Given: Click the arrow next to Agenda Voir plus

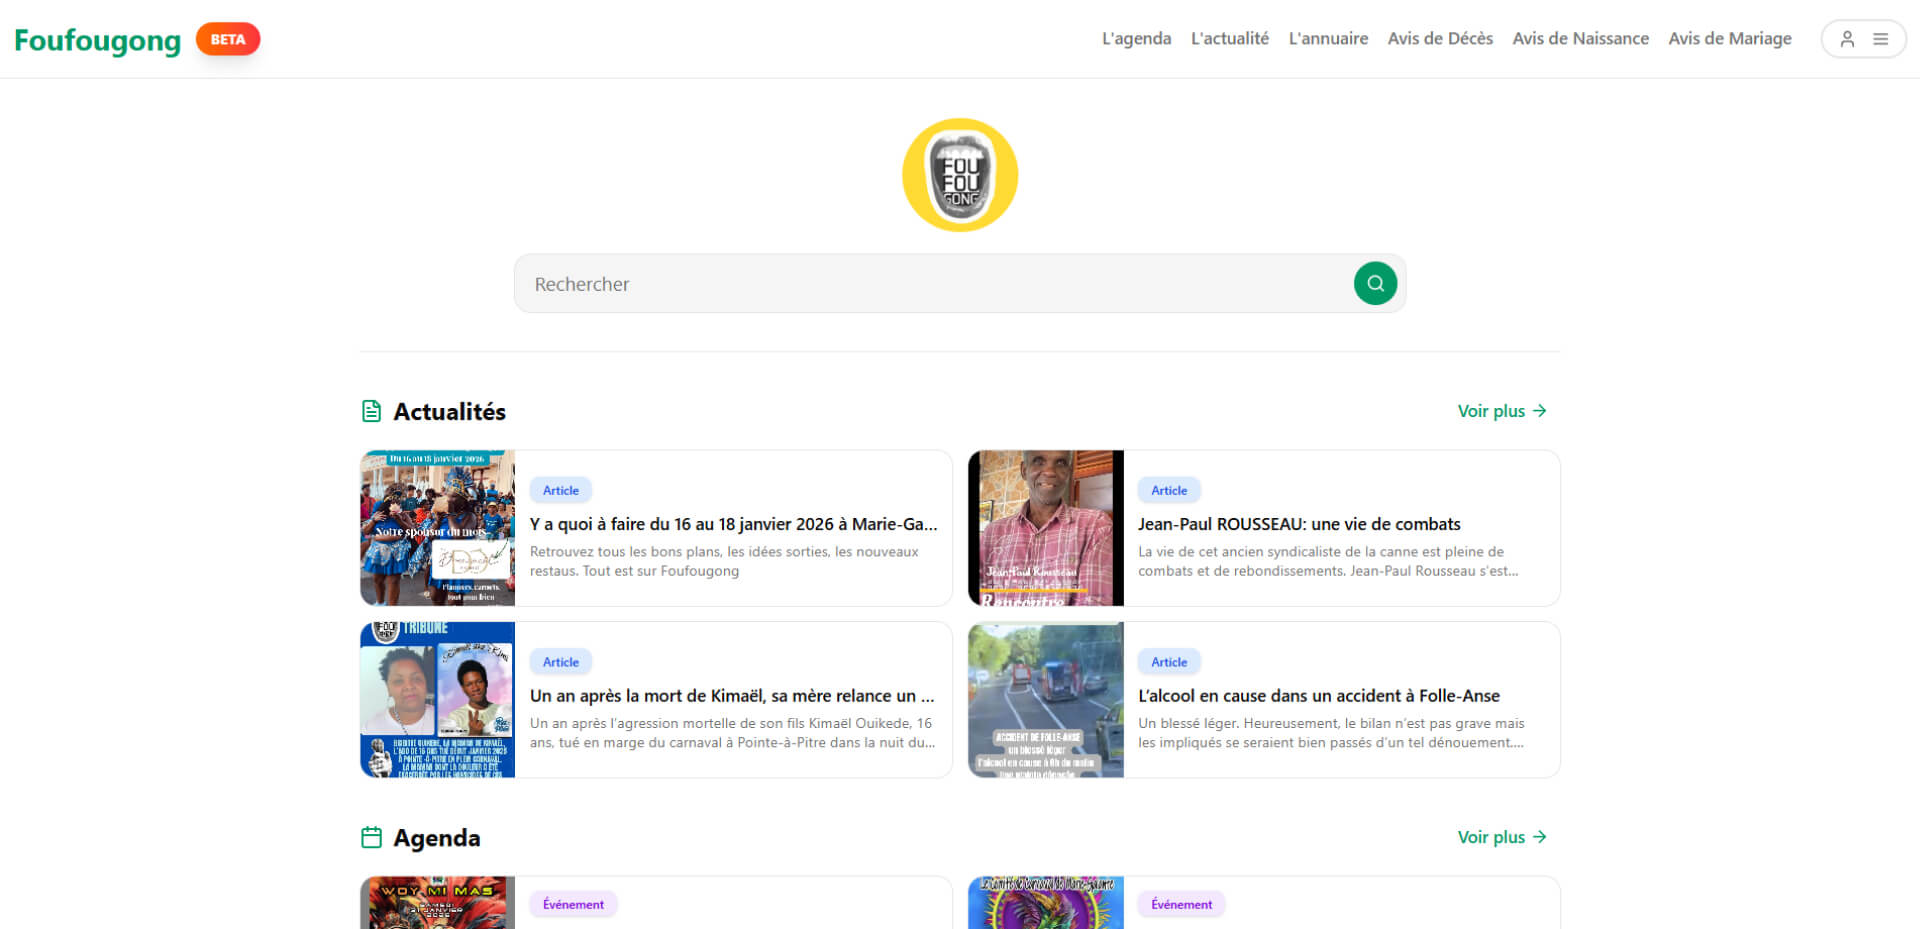Looking at the screenshot, I should 1541,837.
